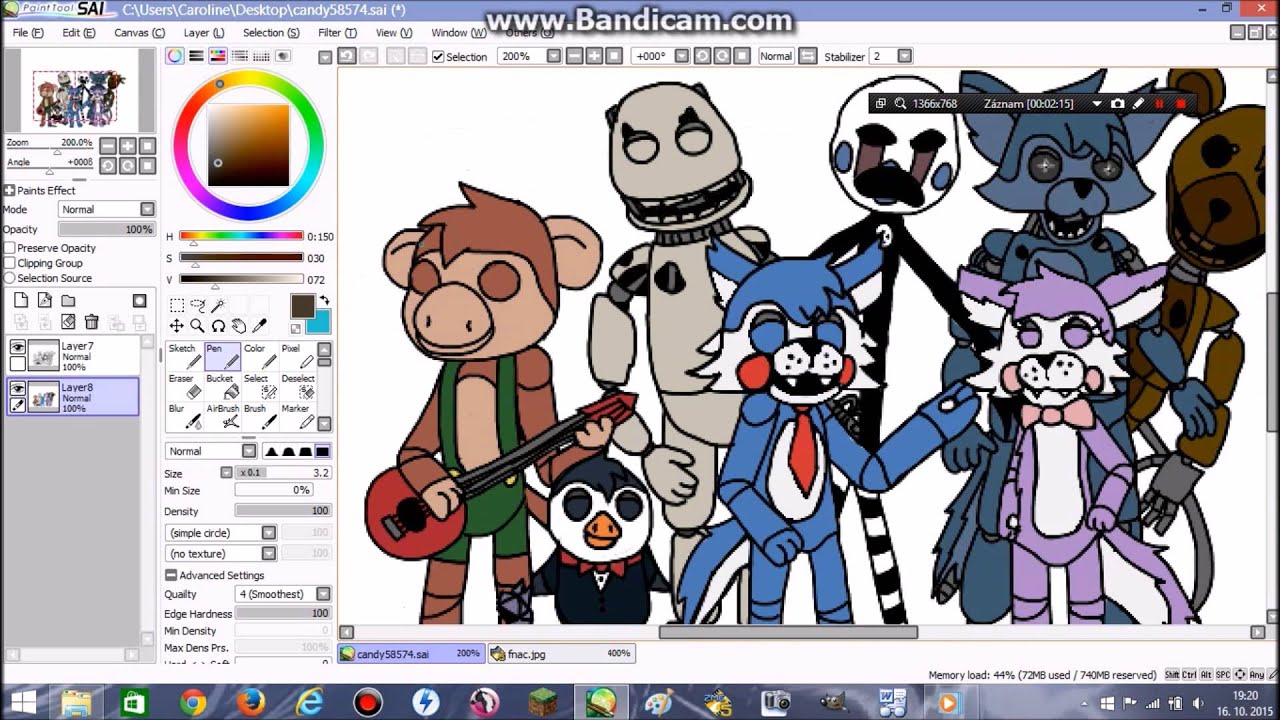Delete the selected layer with trash icon
Screen dimensions: 1280x720
click(x=91, y=322)
